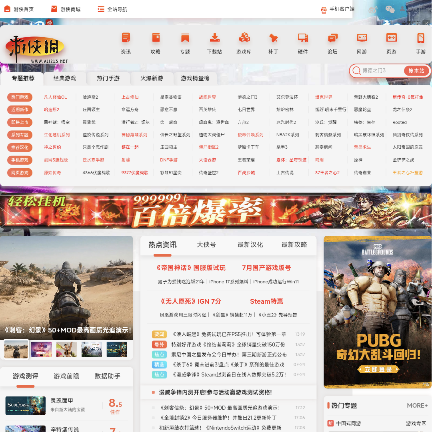Click the 全站导航 list icon in the top bar
The image size is (432, 432).
(x=100, y=9)
